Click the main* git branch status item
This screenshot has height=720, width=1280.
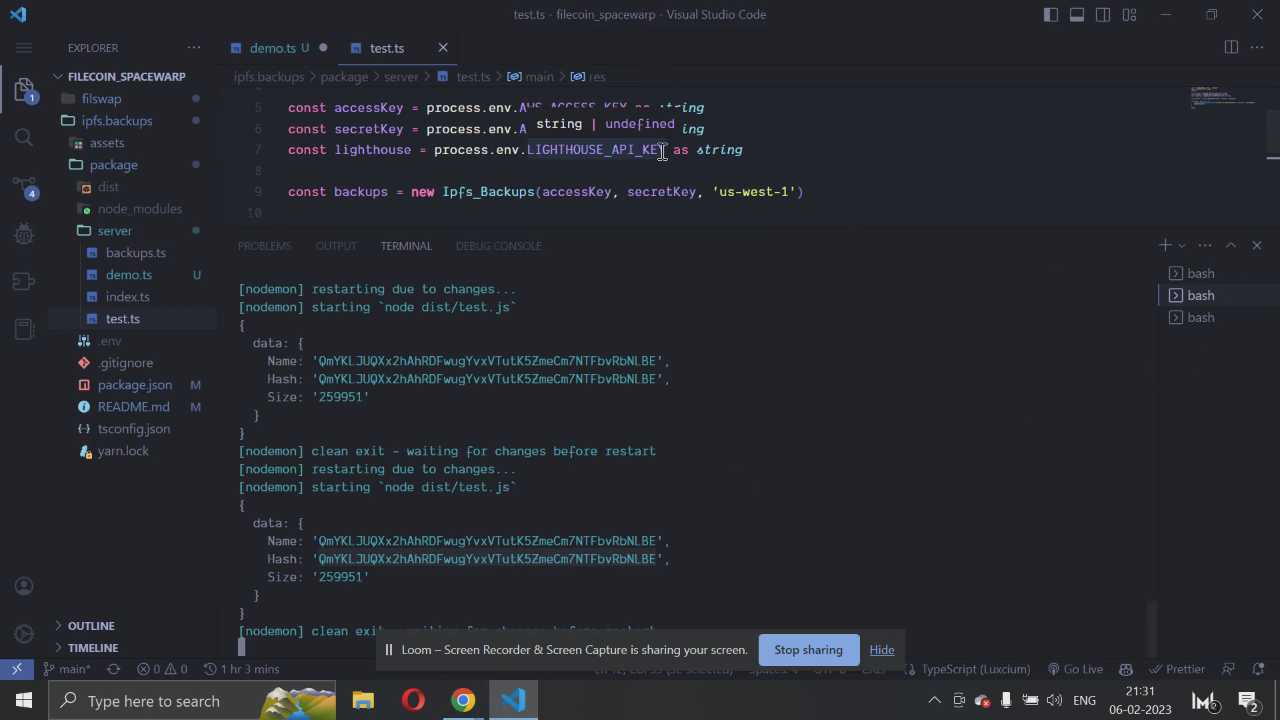pyautogui.click(x=66, y=669)
